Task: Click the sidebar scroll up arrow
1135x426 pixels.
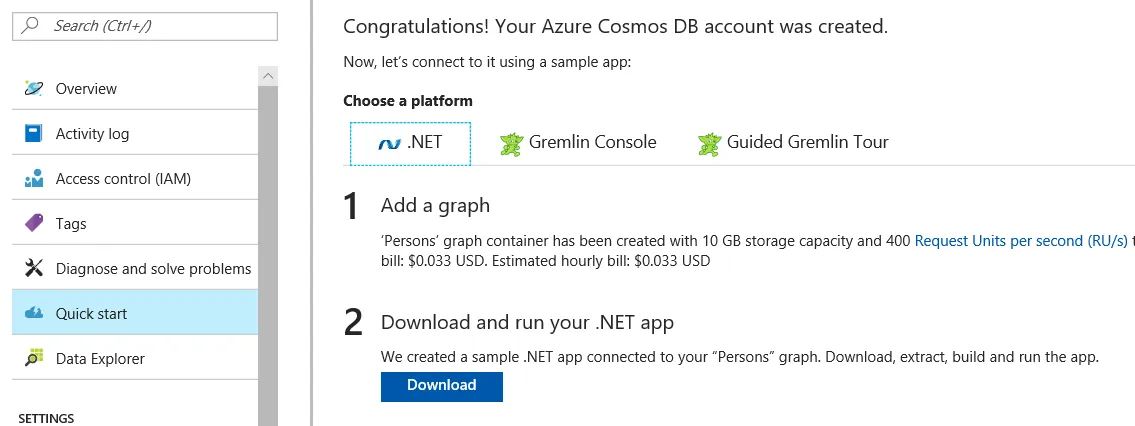Action: pyautogui.click(x=267, y=76)
